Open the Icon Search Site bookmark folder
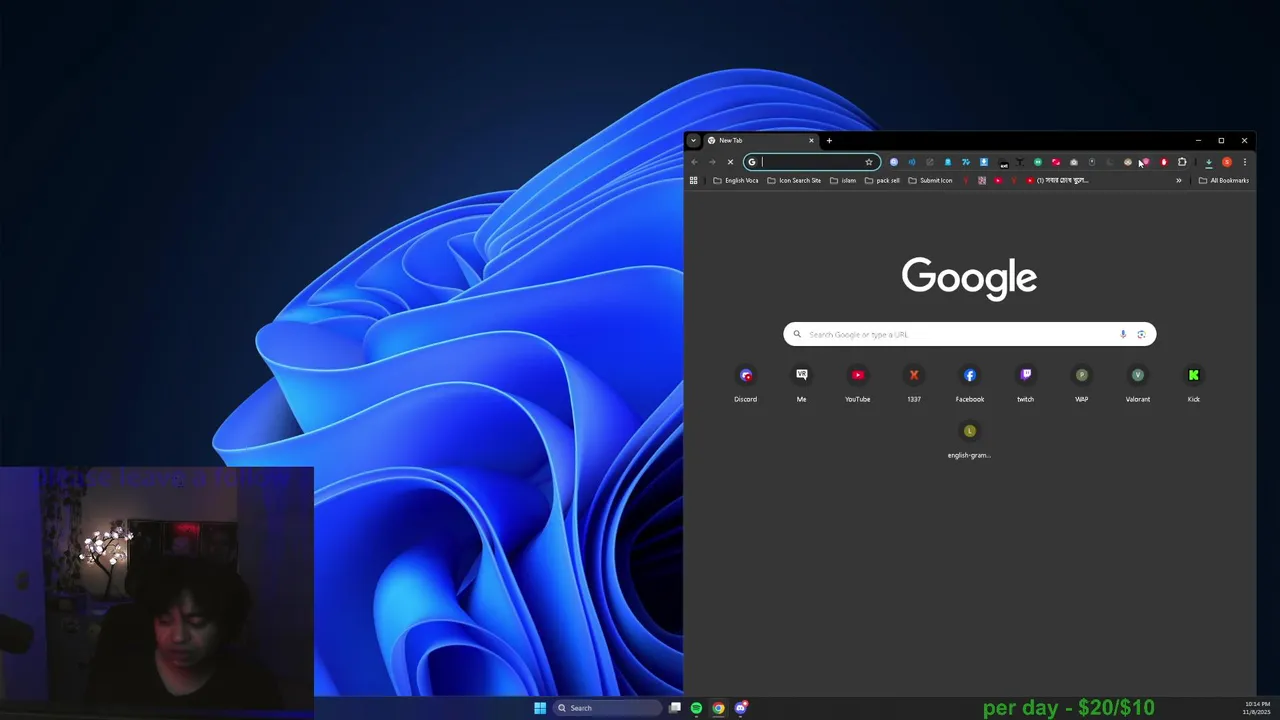 (794, 181)
